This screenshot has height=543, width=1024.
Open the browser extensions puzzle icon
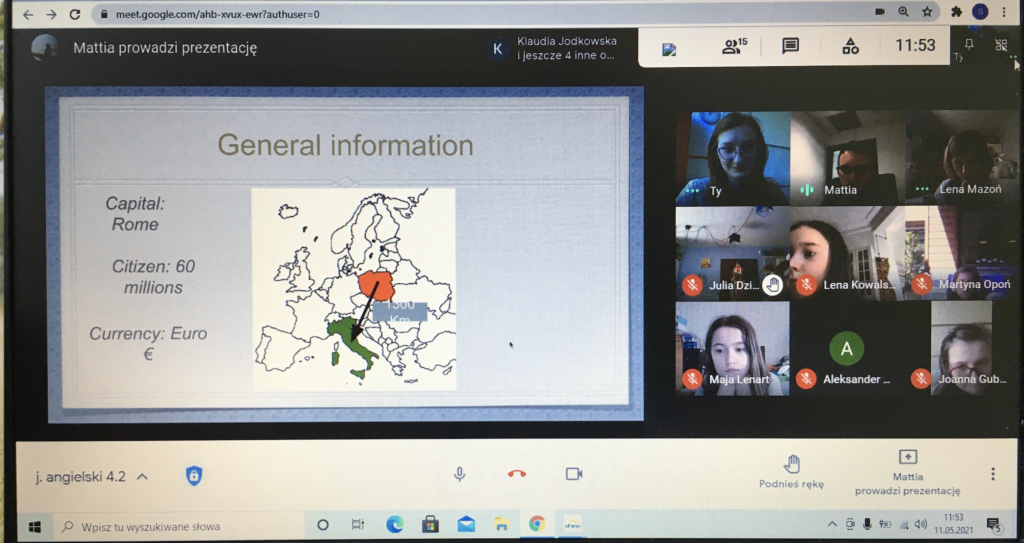(957, 12)
